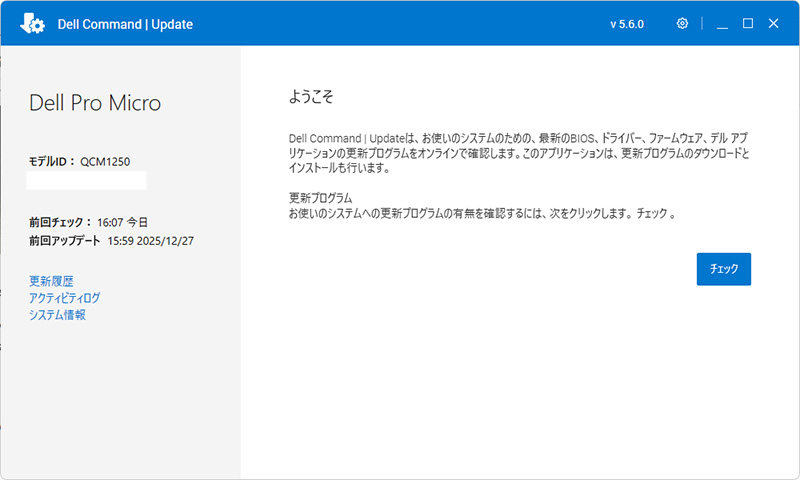Maximize the Dell Command Update window
Image resolution: width=800 pixels, height=480 pixels.
pos(747,23)
